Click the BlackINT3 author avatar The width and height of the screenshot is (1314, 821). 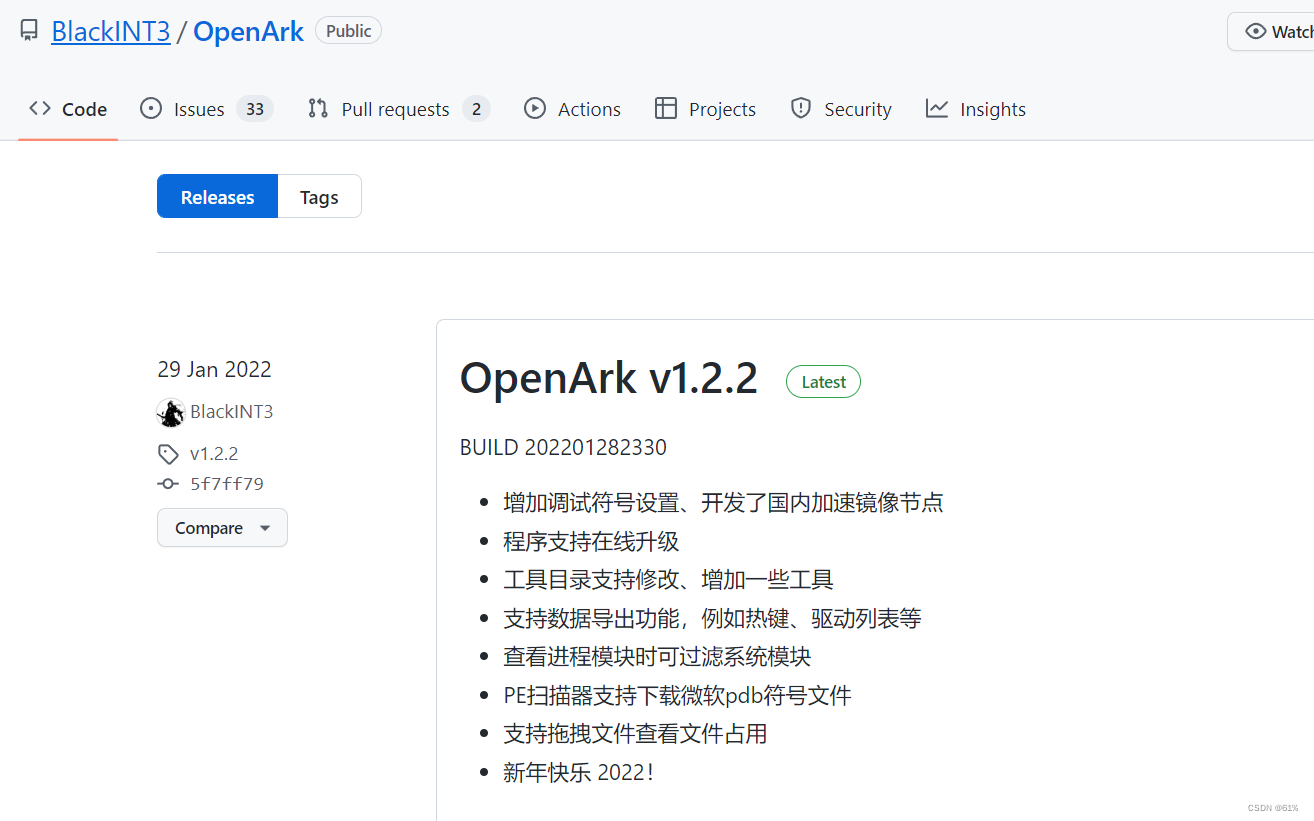click(x=171, y=412)
